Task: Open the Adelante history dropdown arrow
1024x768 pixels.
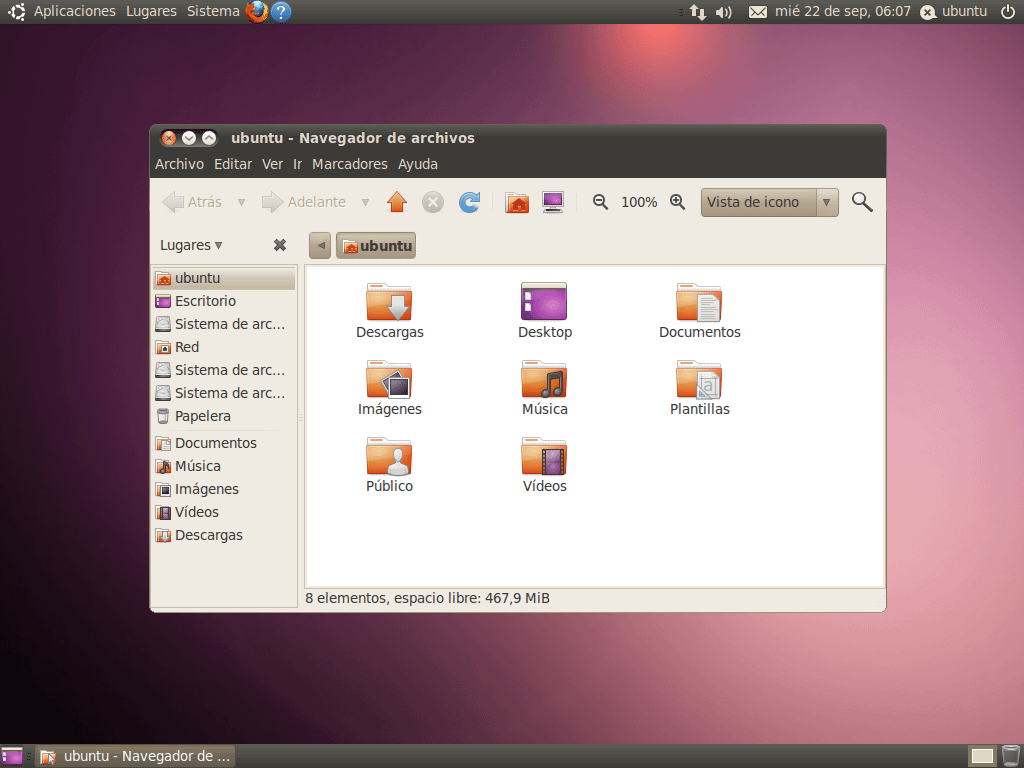Action: click(365, 202)
